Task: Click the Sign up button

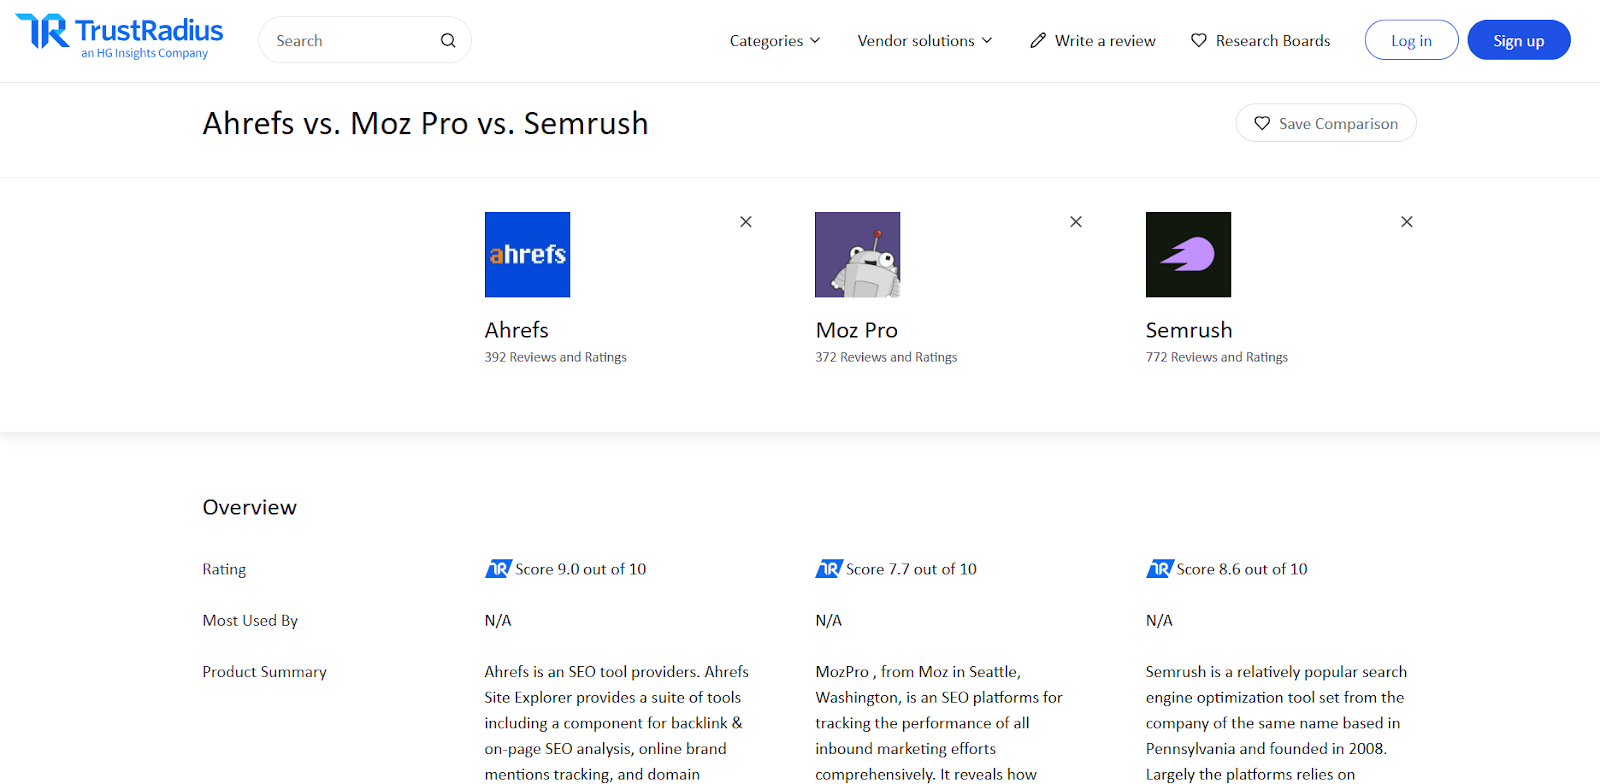Action: tap(1519, 40)
